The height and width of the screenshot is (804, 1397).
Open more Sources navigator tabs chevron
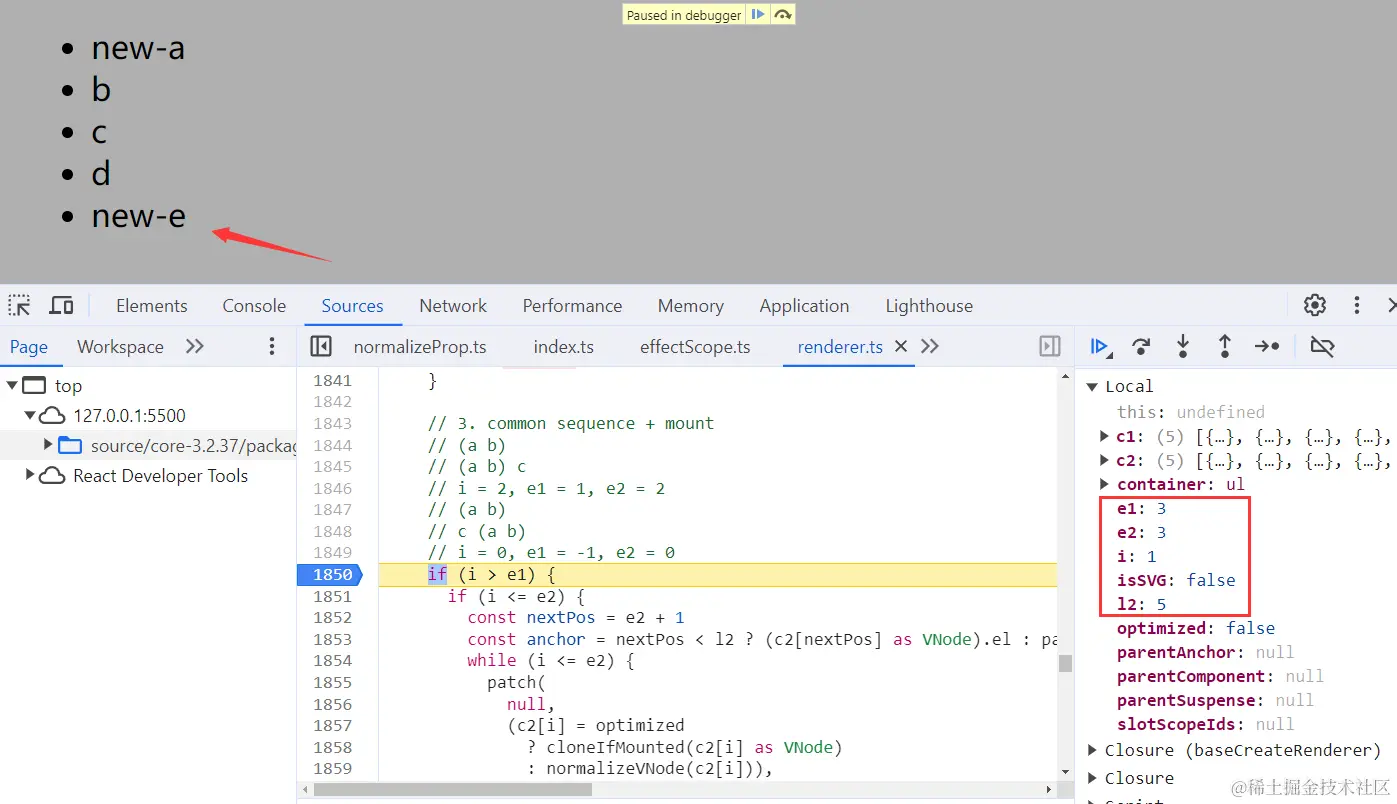[195, 346]
